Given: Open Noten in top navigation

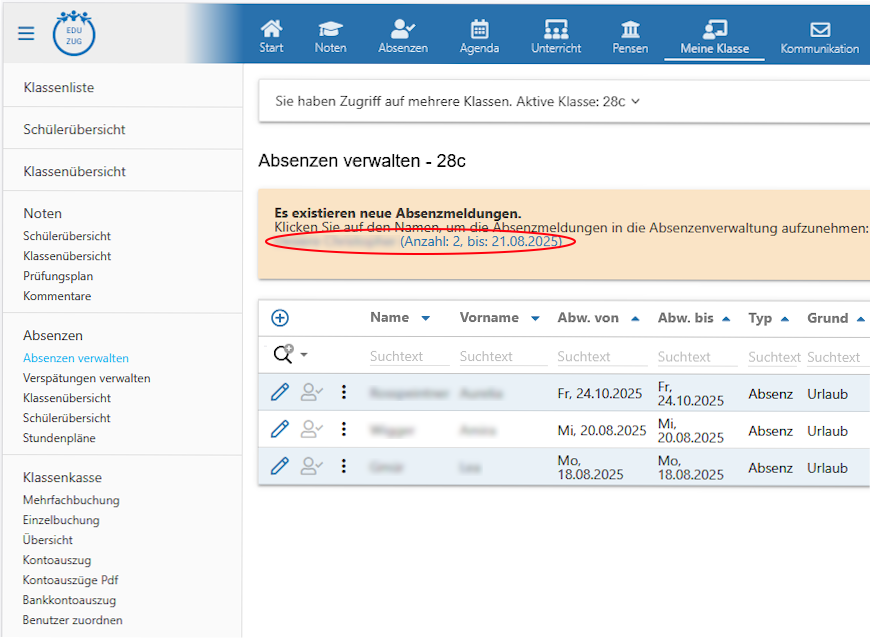Looking at the screenshot, I should [x=331, y=36].
